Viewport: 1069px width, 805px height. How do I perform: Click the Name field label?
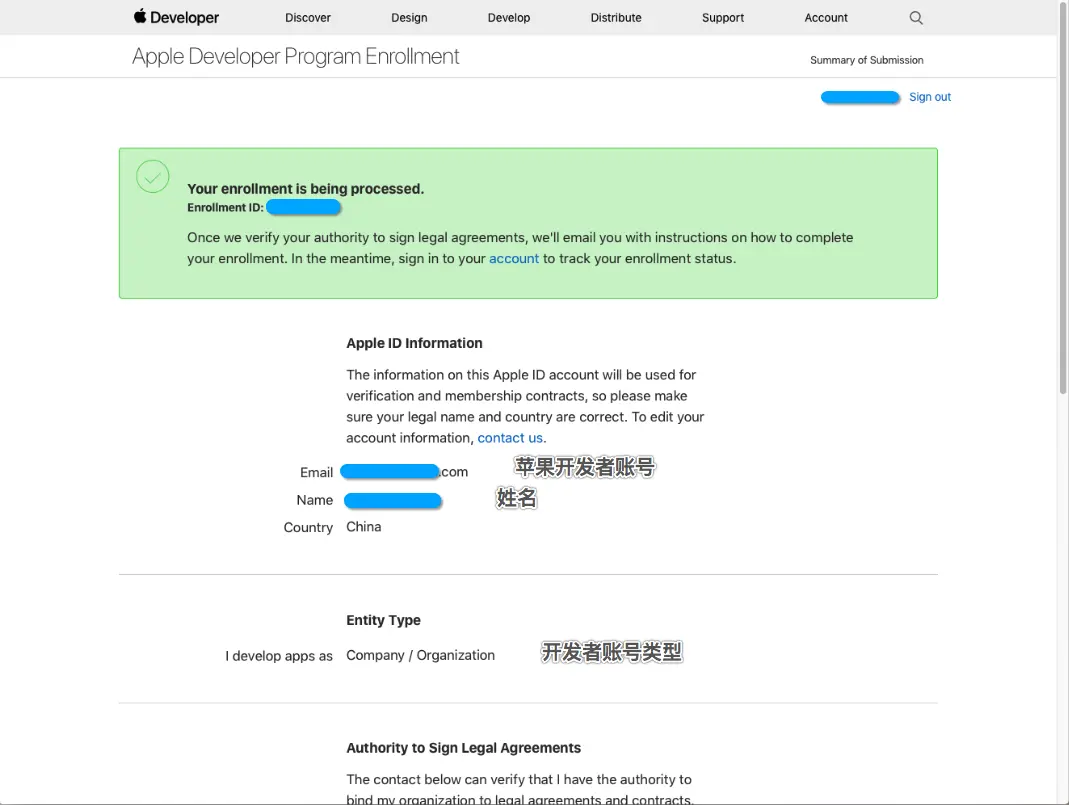tap(314, 500)
